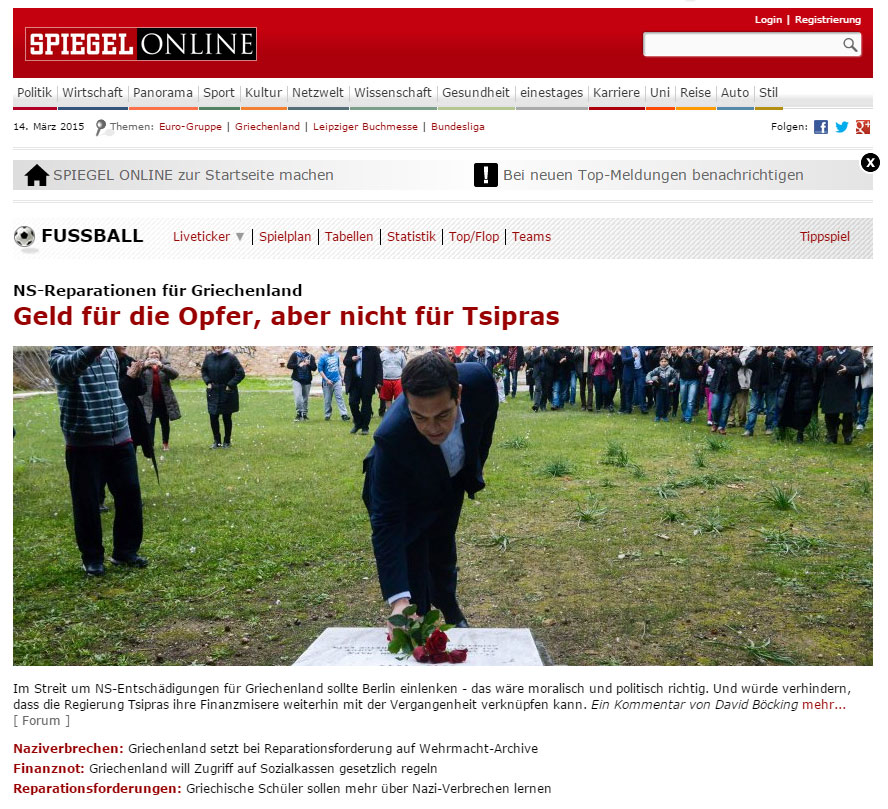
Task: Open the Twitter follow icon
Action: (x=842, y=127)
